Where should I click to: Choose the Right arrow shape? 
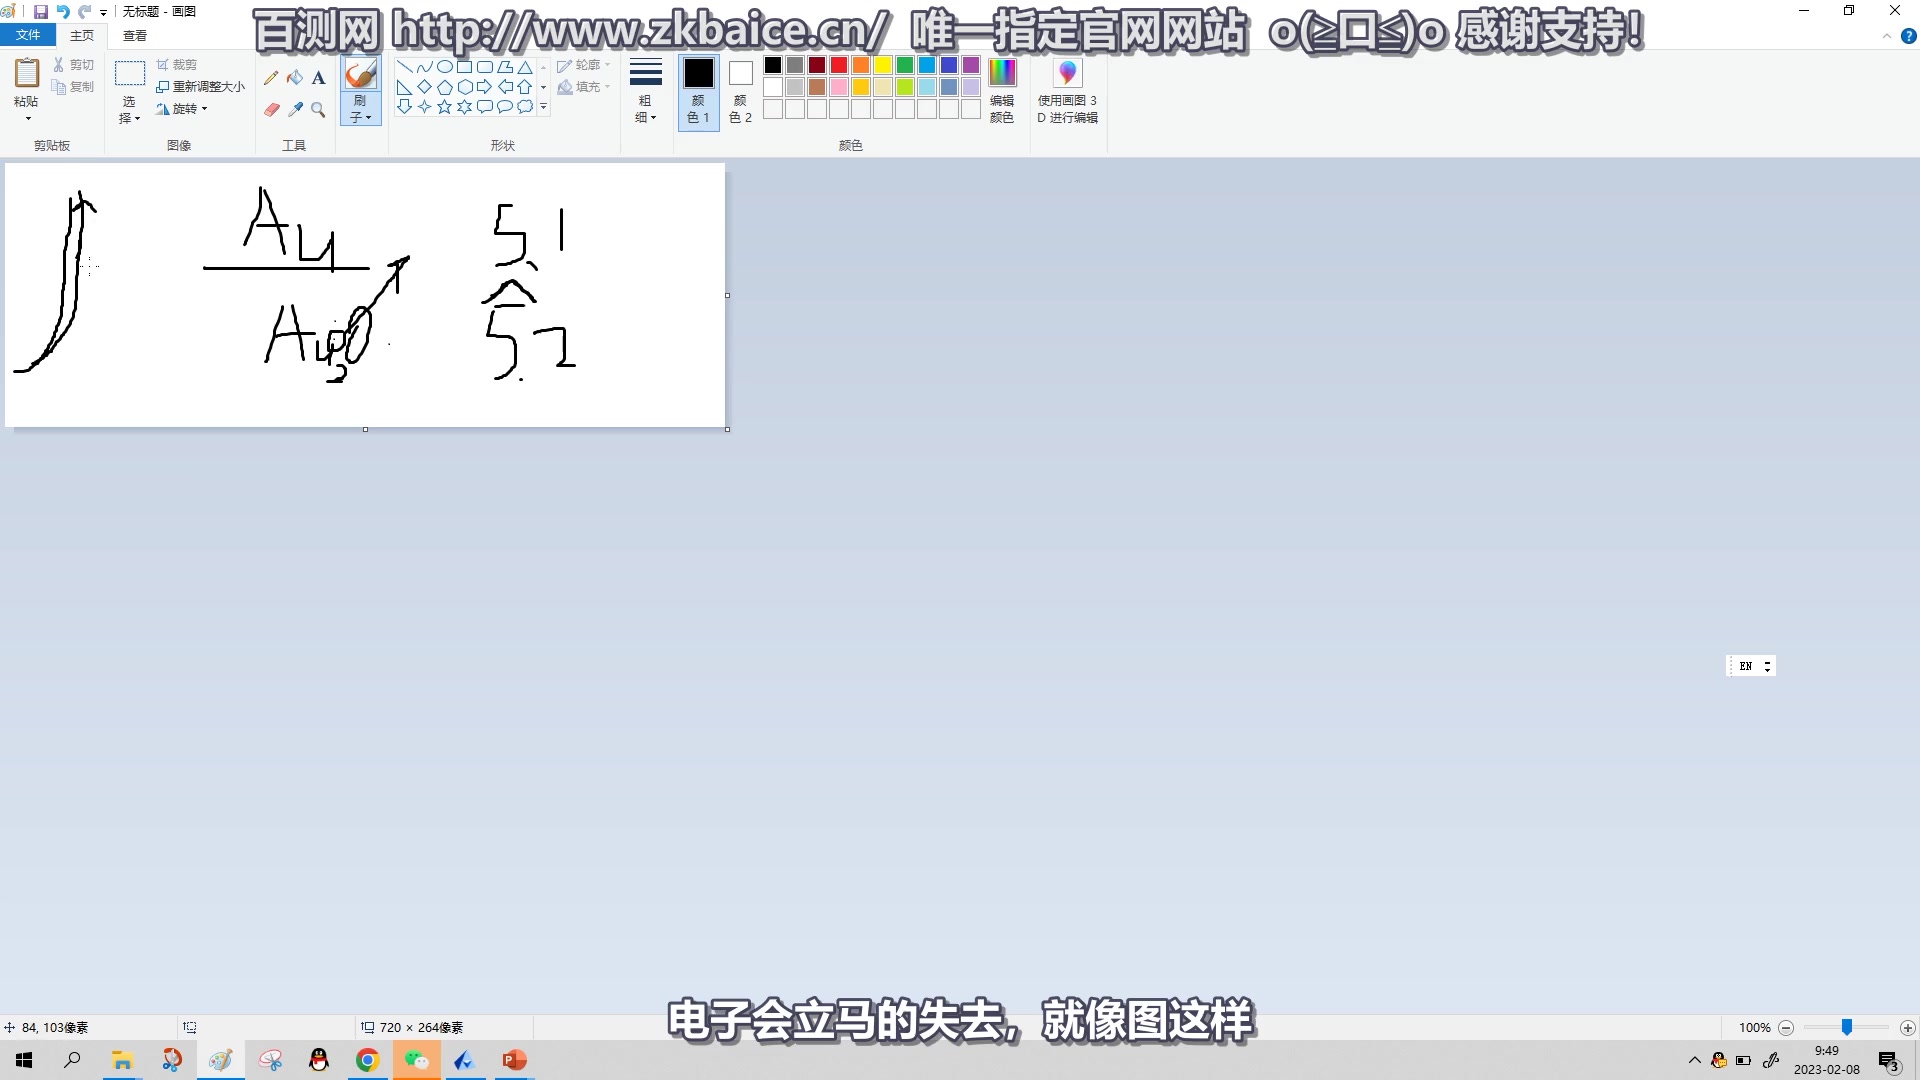[484, 87]
